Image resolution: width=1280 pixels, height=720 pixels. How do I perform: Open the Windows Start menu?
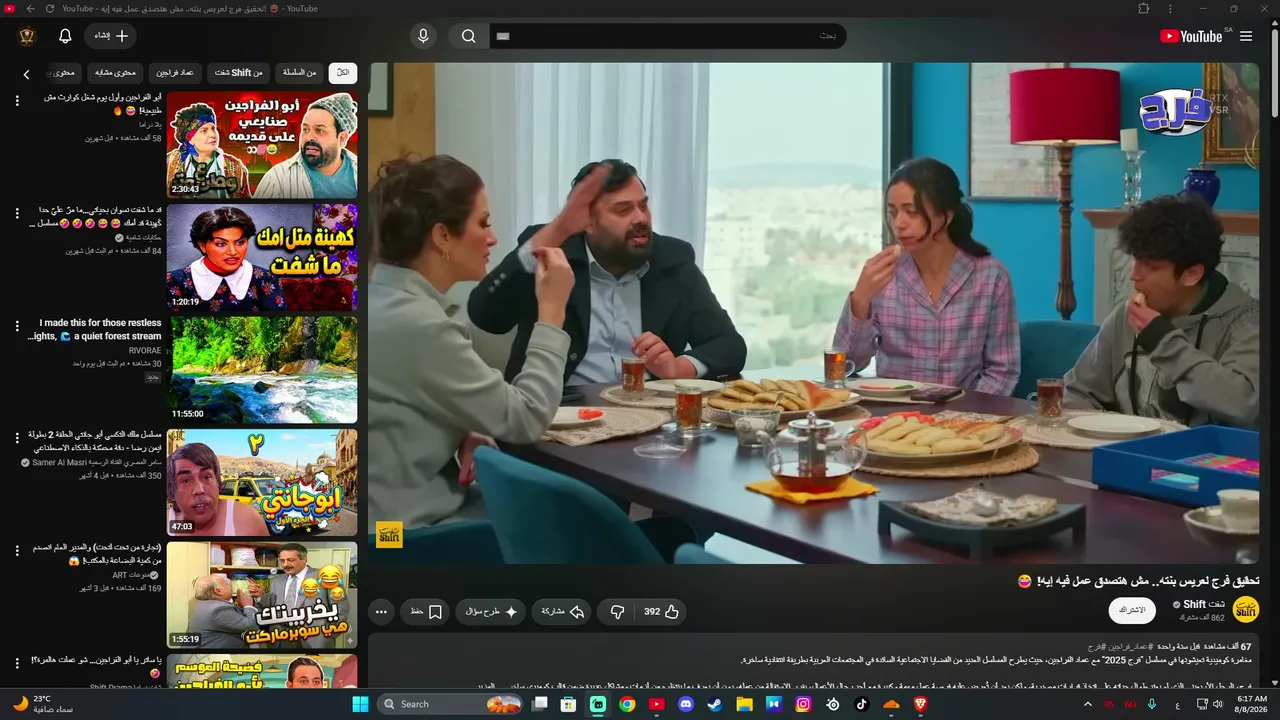tap(361, 704)
